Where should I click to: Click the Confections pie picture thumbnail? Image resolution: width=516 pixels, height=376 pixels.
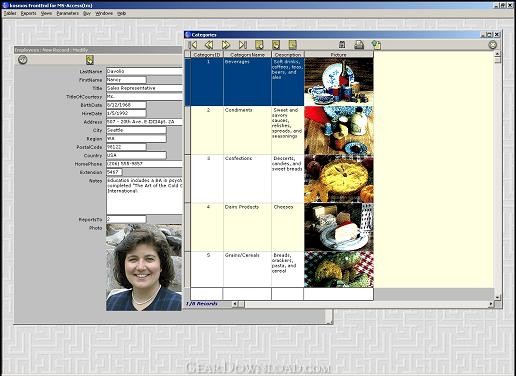pos(339,179)
